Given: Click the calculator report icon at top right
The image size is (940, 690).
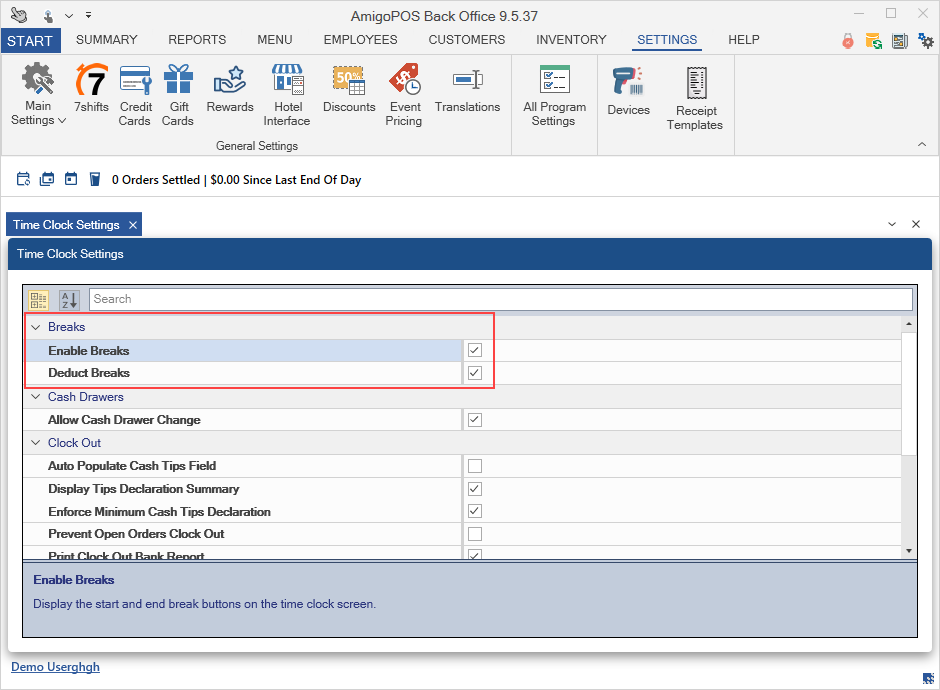Looking at the screenshot, I should coord(900,41).
